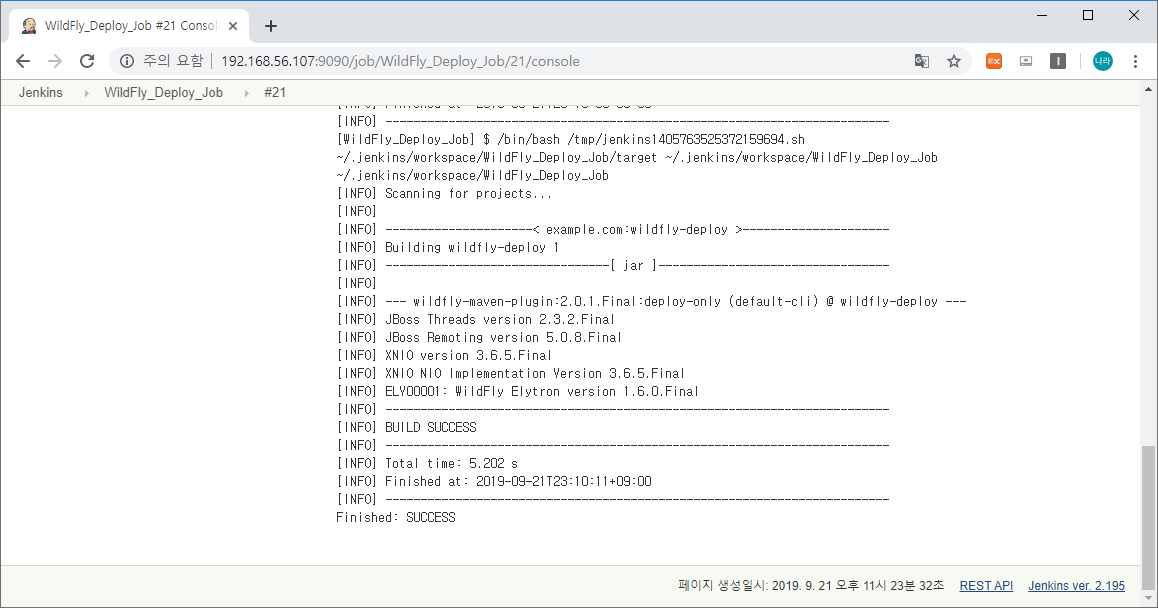The height and width of the screenshot is (608, 1158).
Task: Click the page generation timestamp text
Action: [811, 586]
